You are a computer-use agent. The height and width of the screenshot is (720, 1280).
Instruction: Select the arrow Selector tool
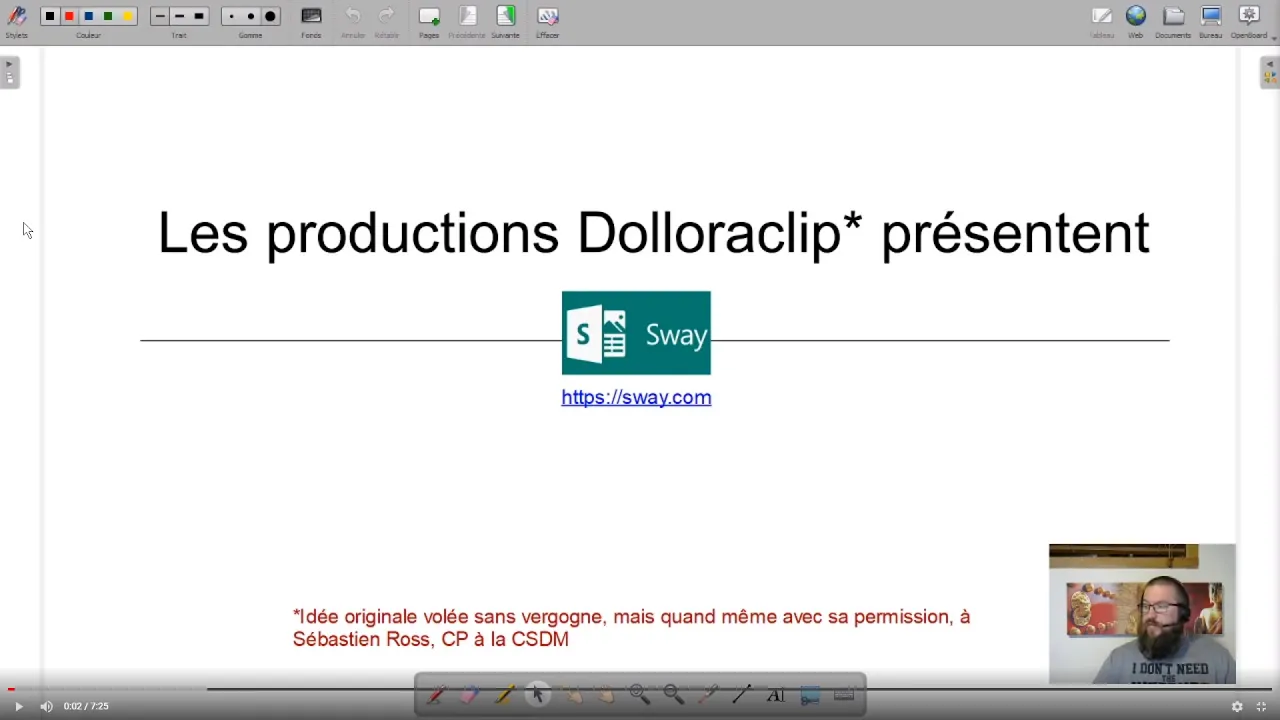coord(538,694)
